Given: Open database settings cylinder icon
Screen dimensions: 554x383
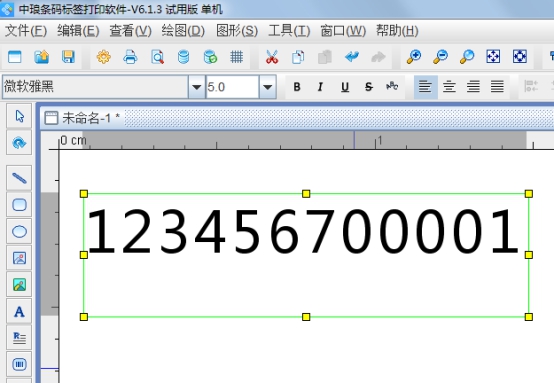Looking at the screenshot, I should 183,57.
